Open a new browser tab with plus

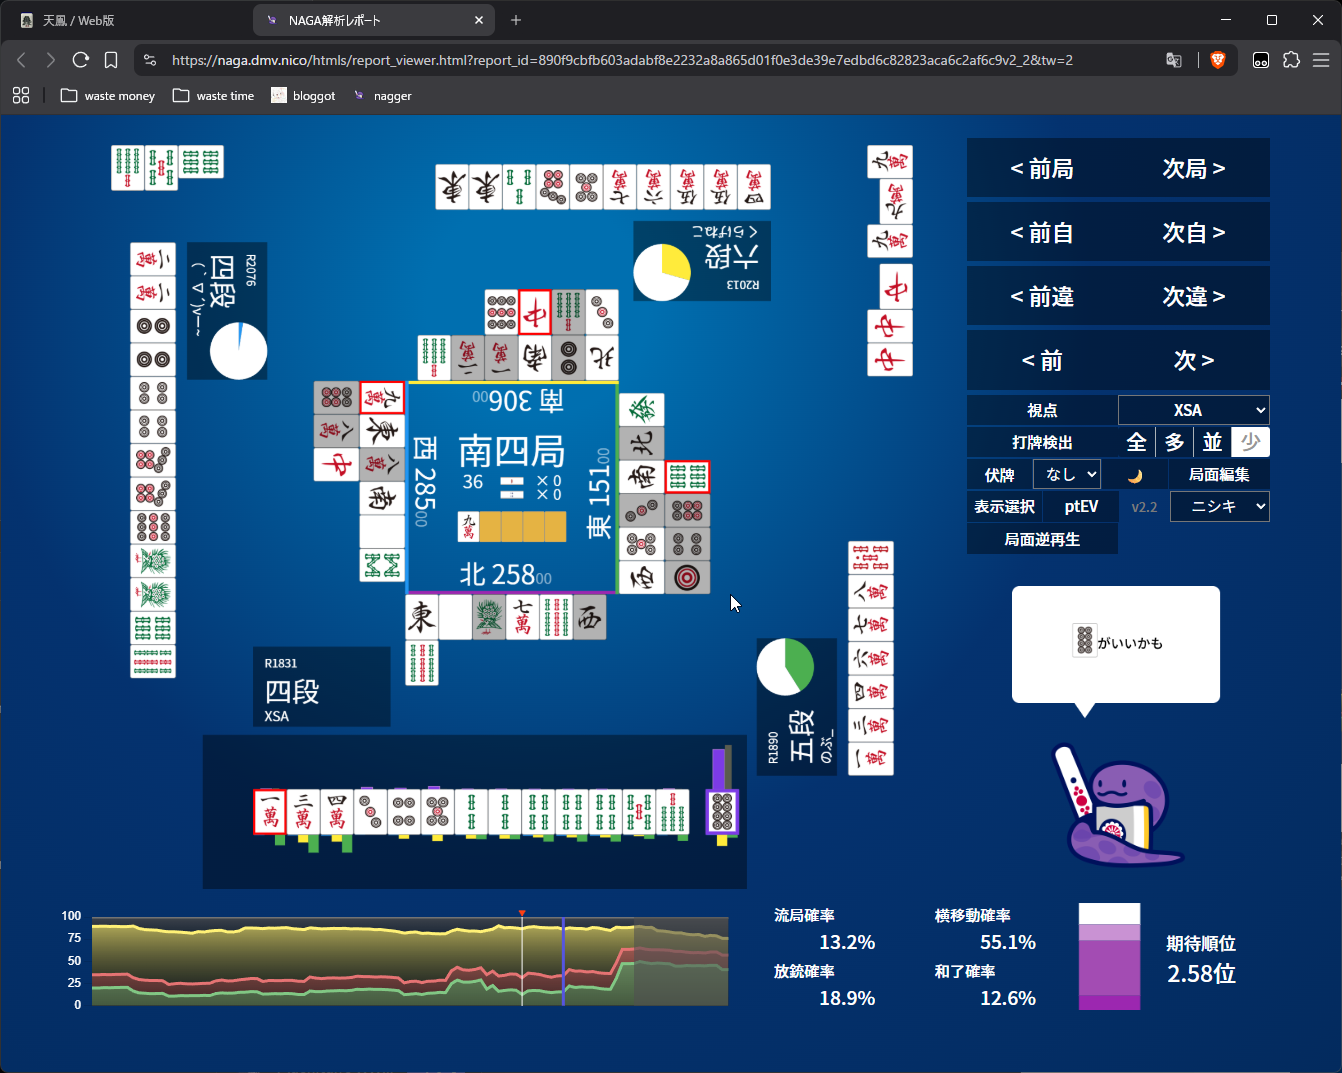[516, 20]
